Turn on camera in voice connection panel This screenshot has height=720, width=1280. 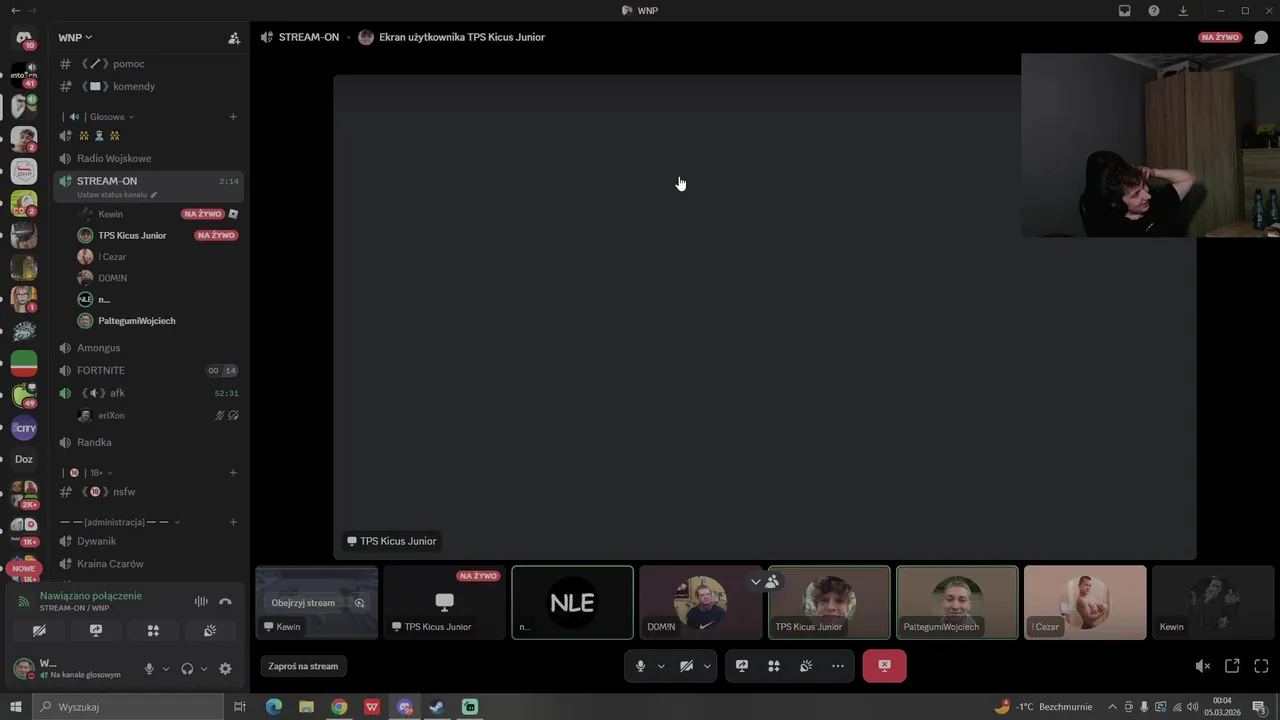click(39, 631)
